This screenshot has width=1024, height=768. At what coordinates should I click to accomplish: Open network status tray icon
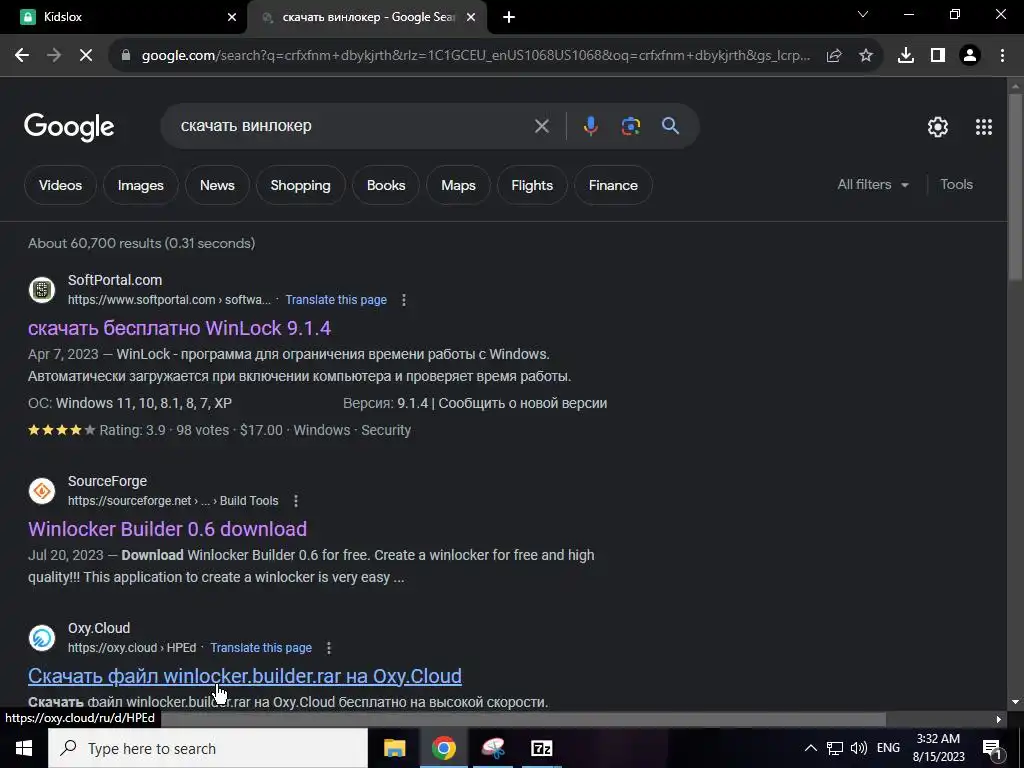coord(835,748)
